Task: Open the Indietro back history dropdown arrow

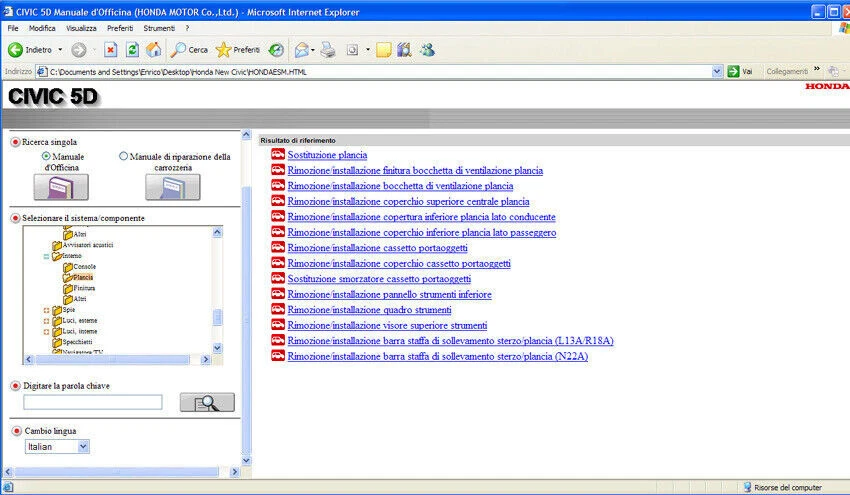Action: pyautogui.click(x=60, y=50)
